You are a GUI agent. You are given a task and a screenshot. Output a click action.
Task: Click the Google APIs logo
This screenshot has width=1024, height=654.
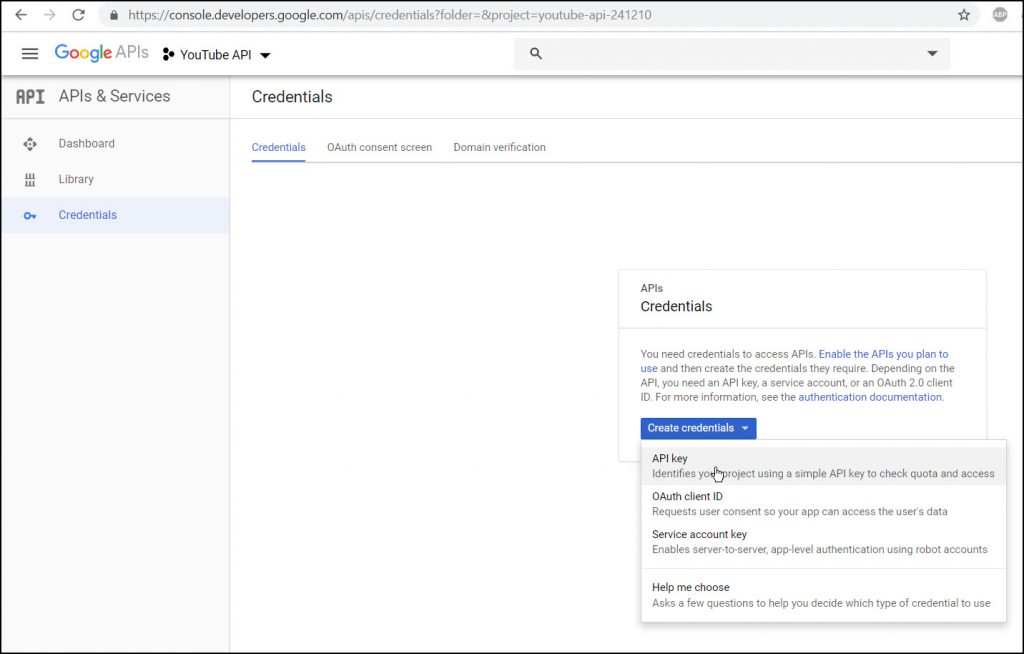101,53
